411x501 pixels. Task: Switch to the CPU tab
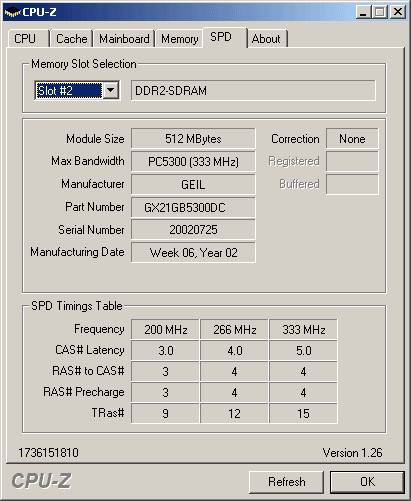click(x=29, y=39)
